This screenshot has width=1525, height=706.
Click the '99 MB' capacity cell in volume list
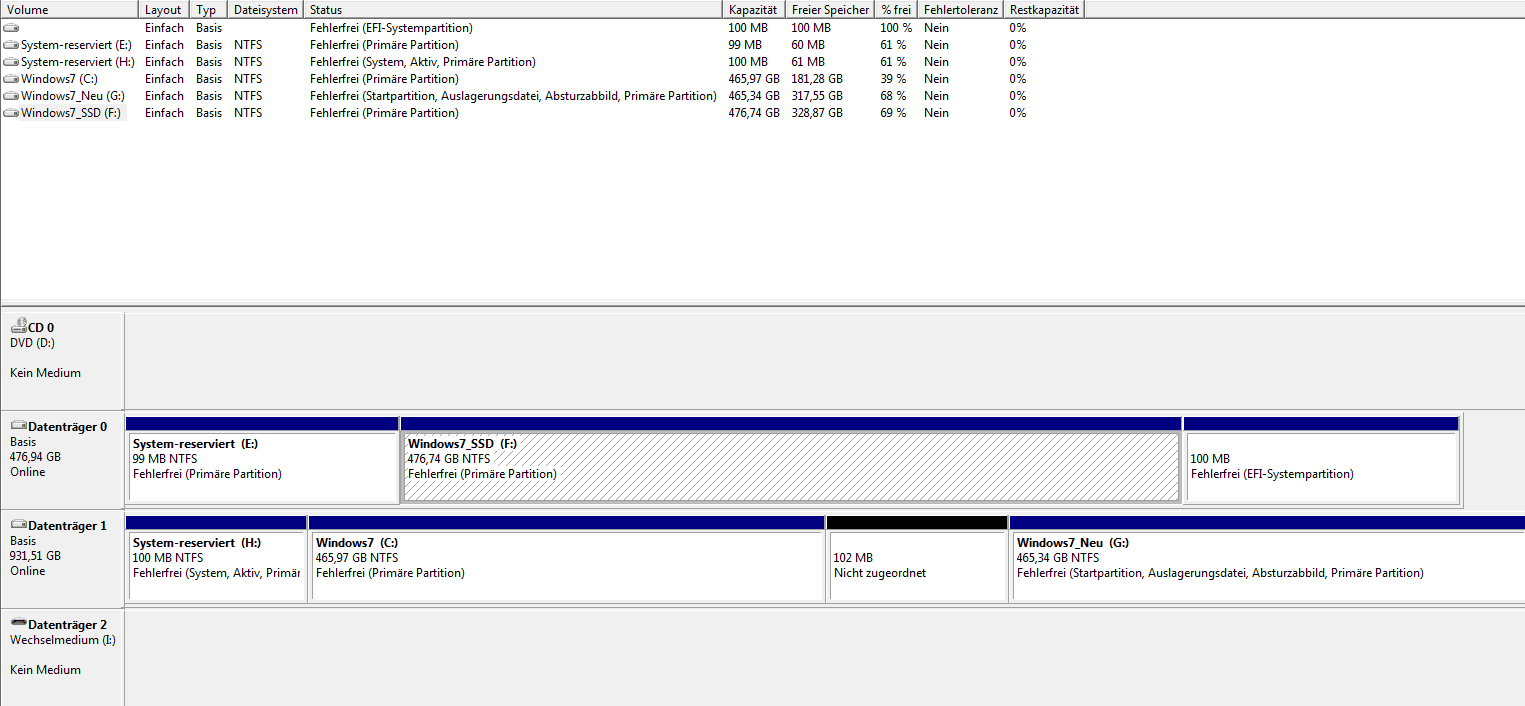(x=745, y=45)
